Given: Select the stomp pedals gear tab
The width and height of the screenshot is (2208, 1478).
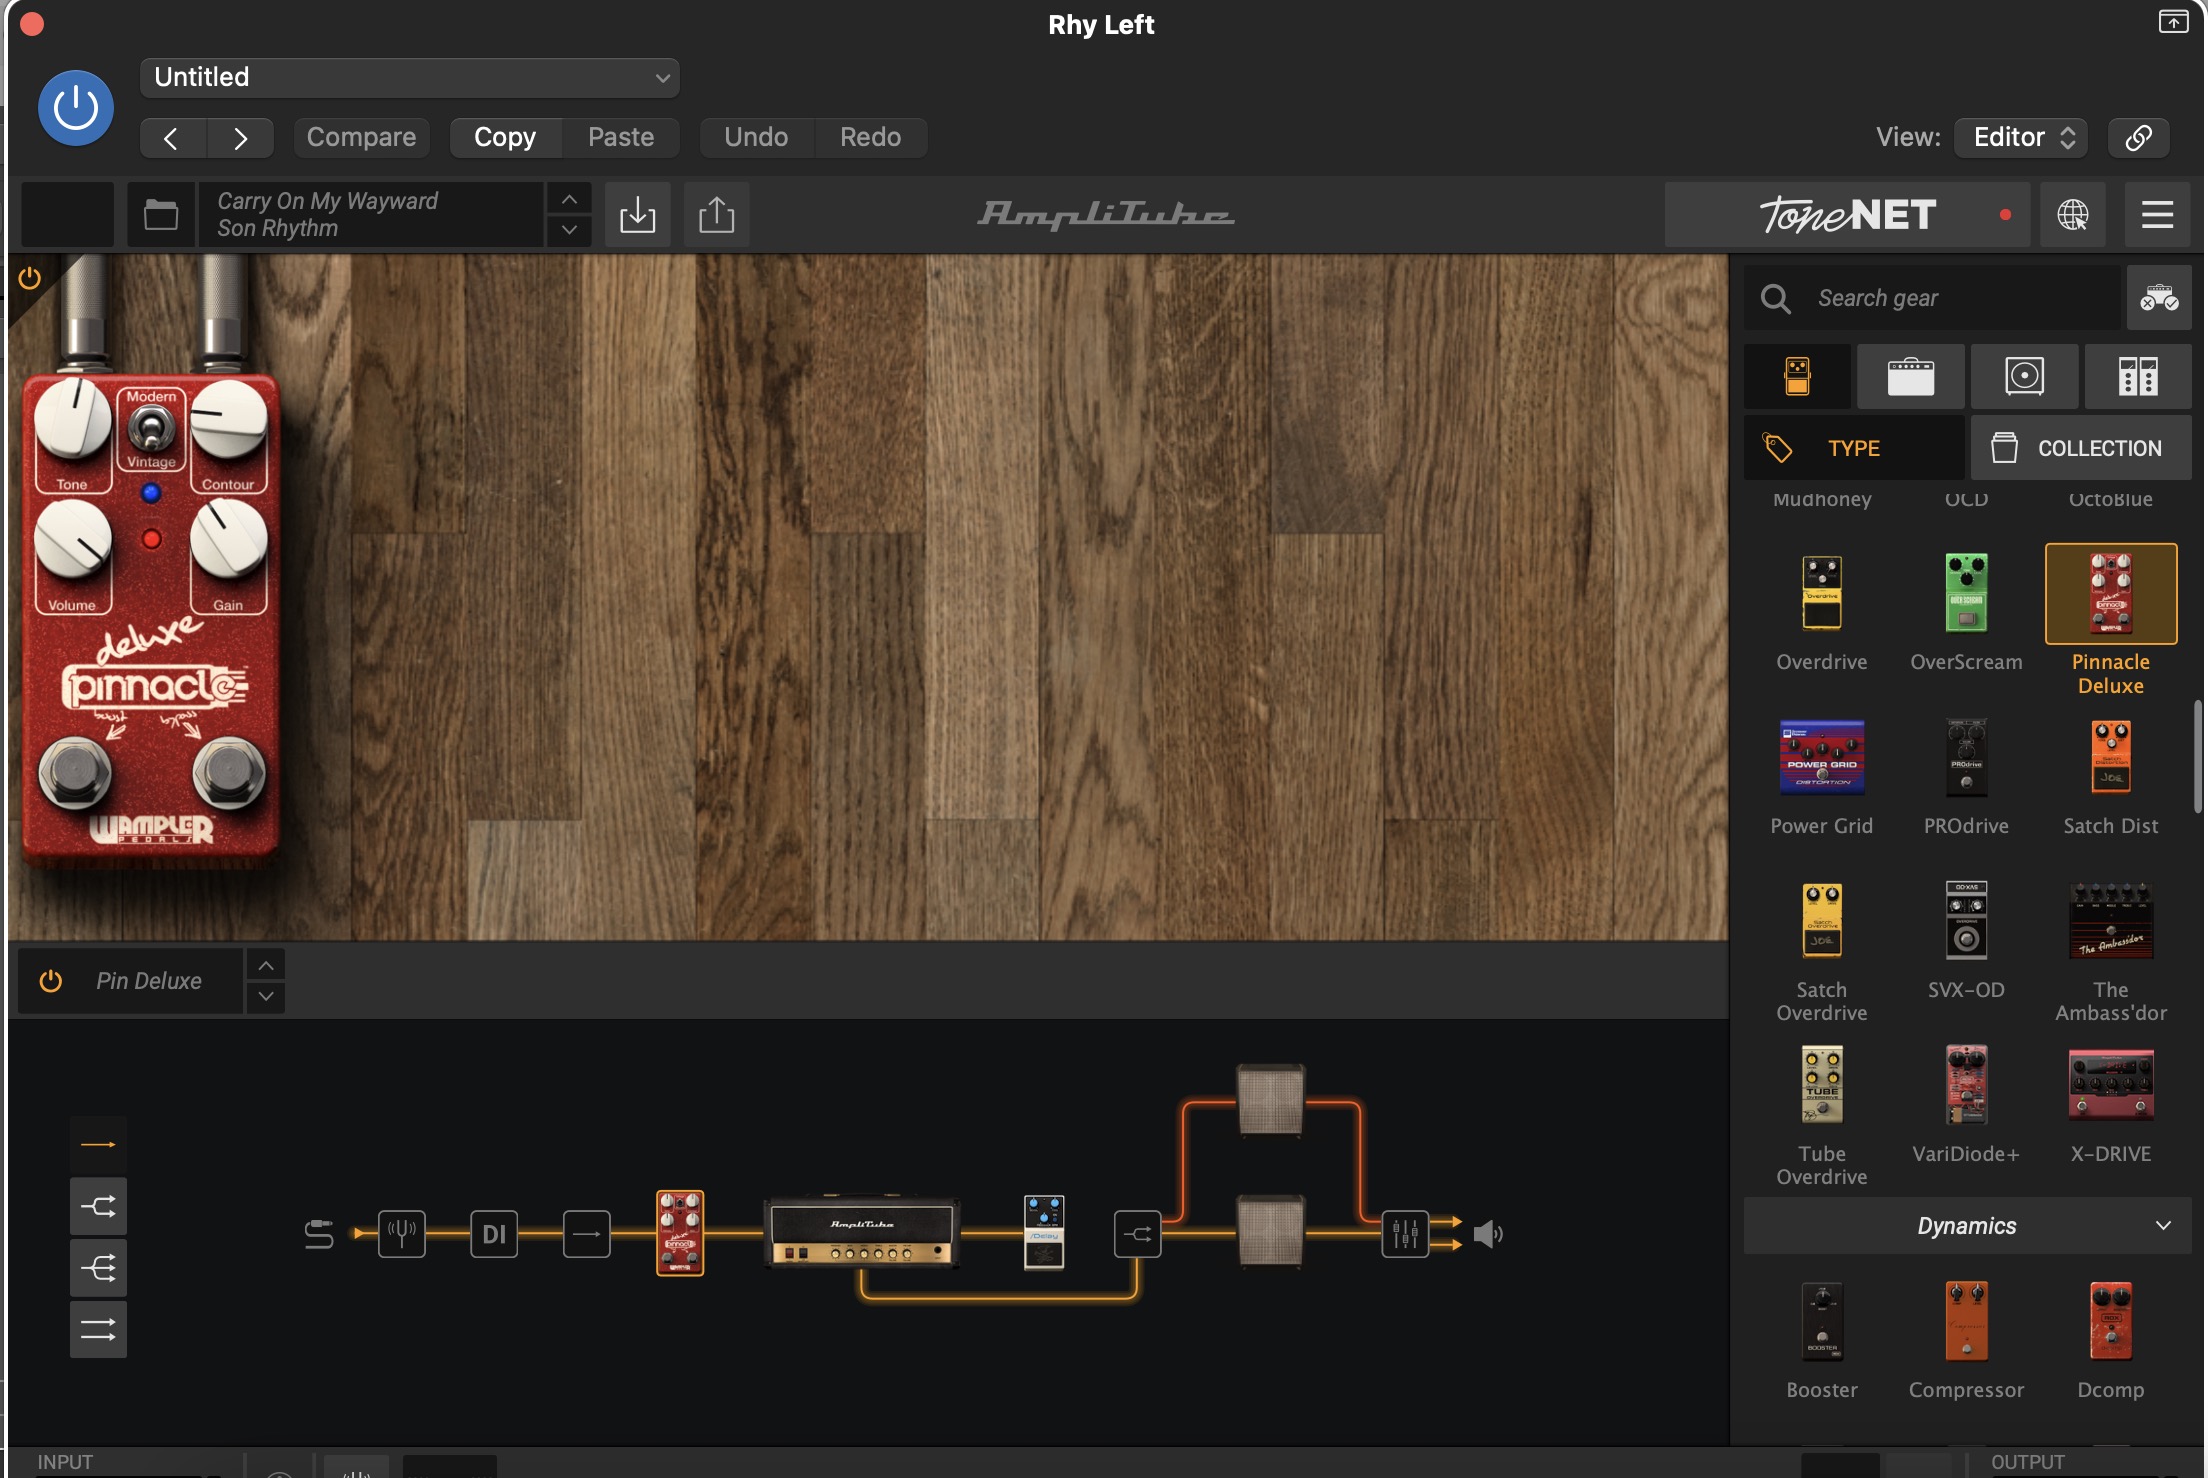Looking at the screenshot, I should tap(1797, 376).
